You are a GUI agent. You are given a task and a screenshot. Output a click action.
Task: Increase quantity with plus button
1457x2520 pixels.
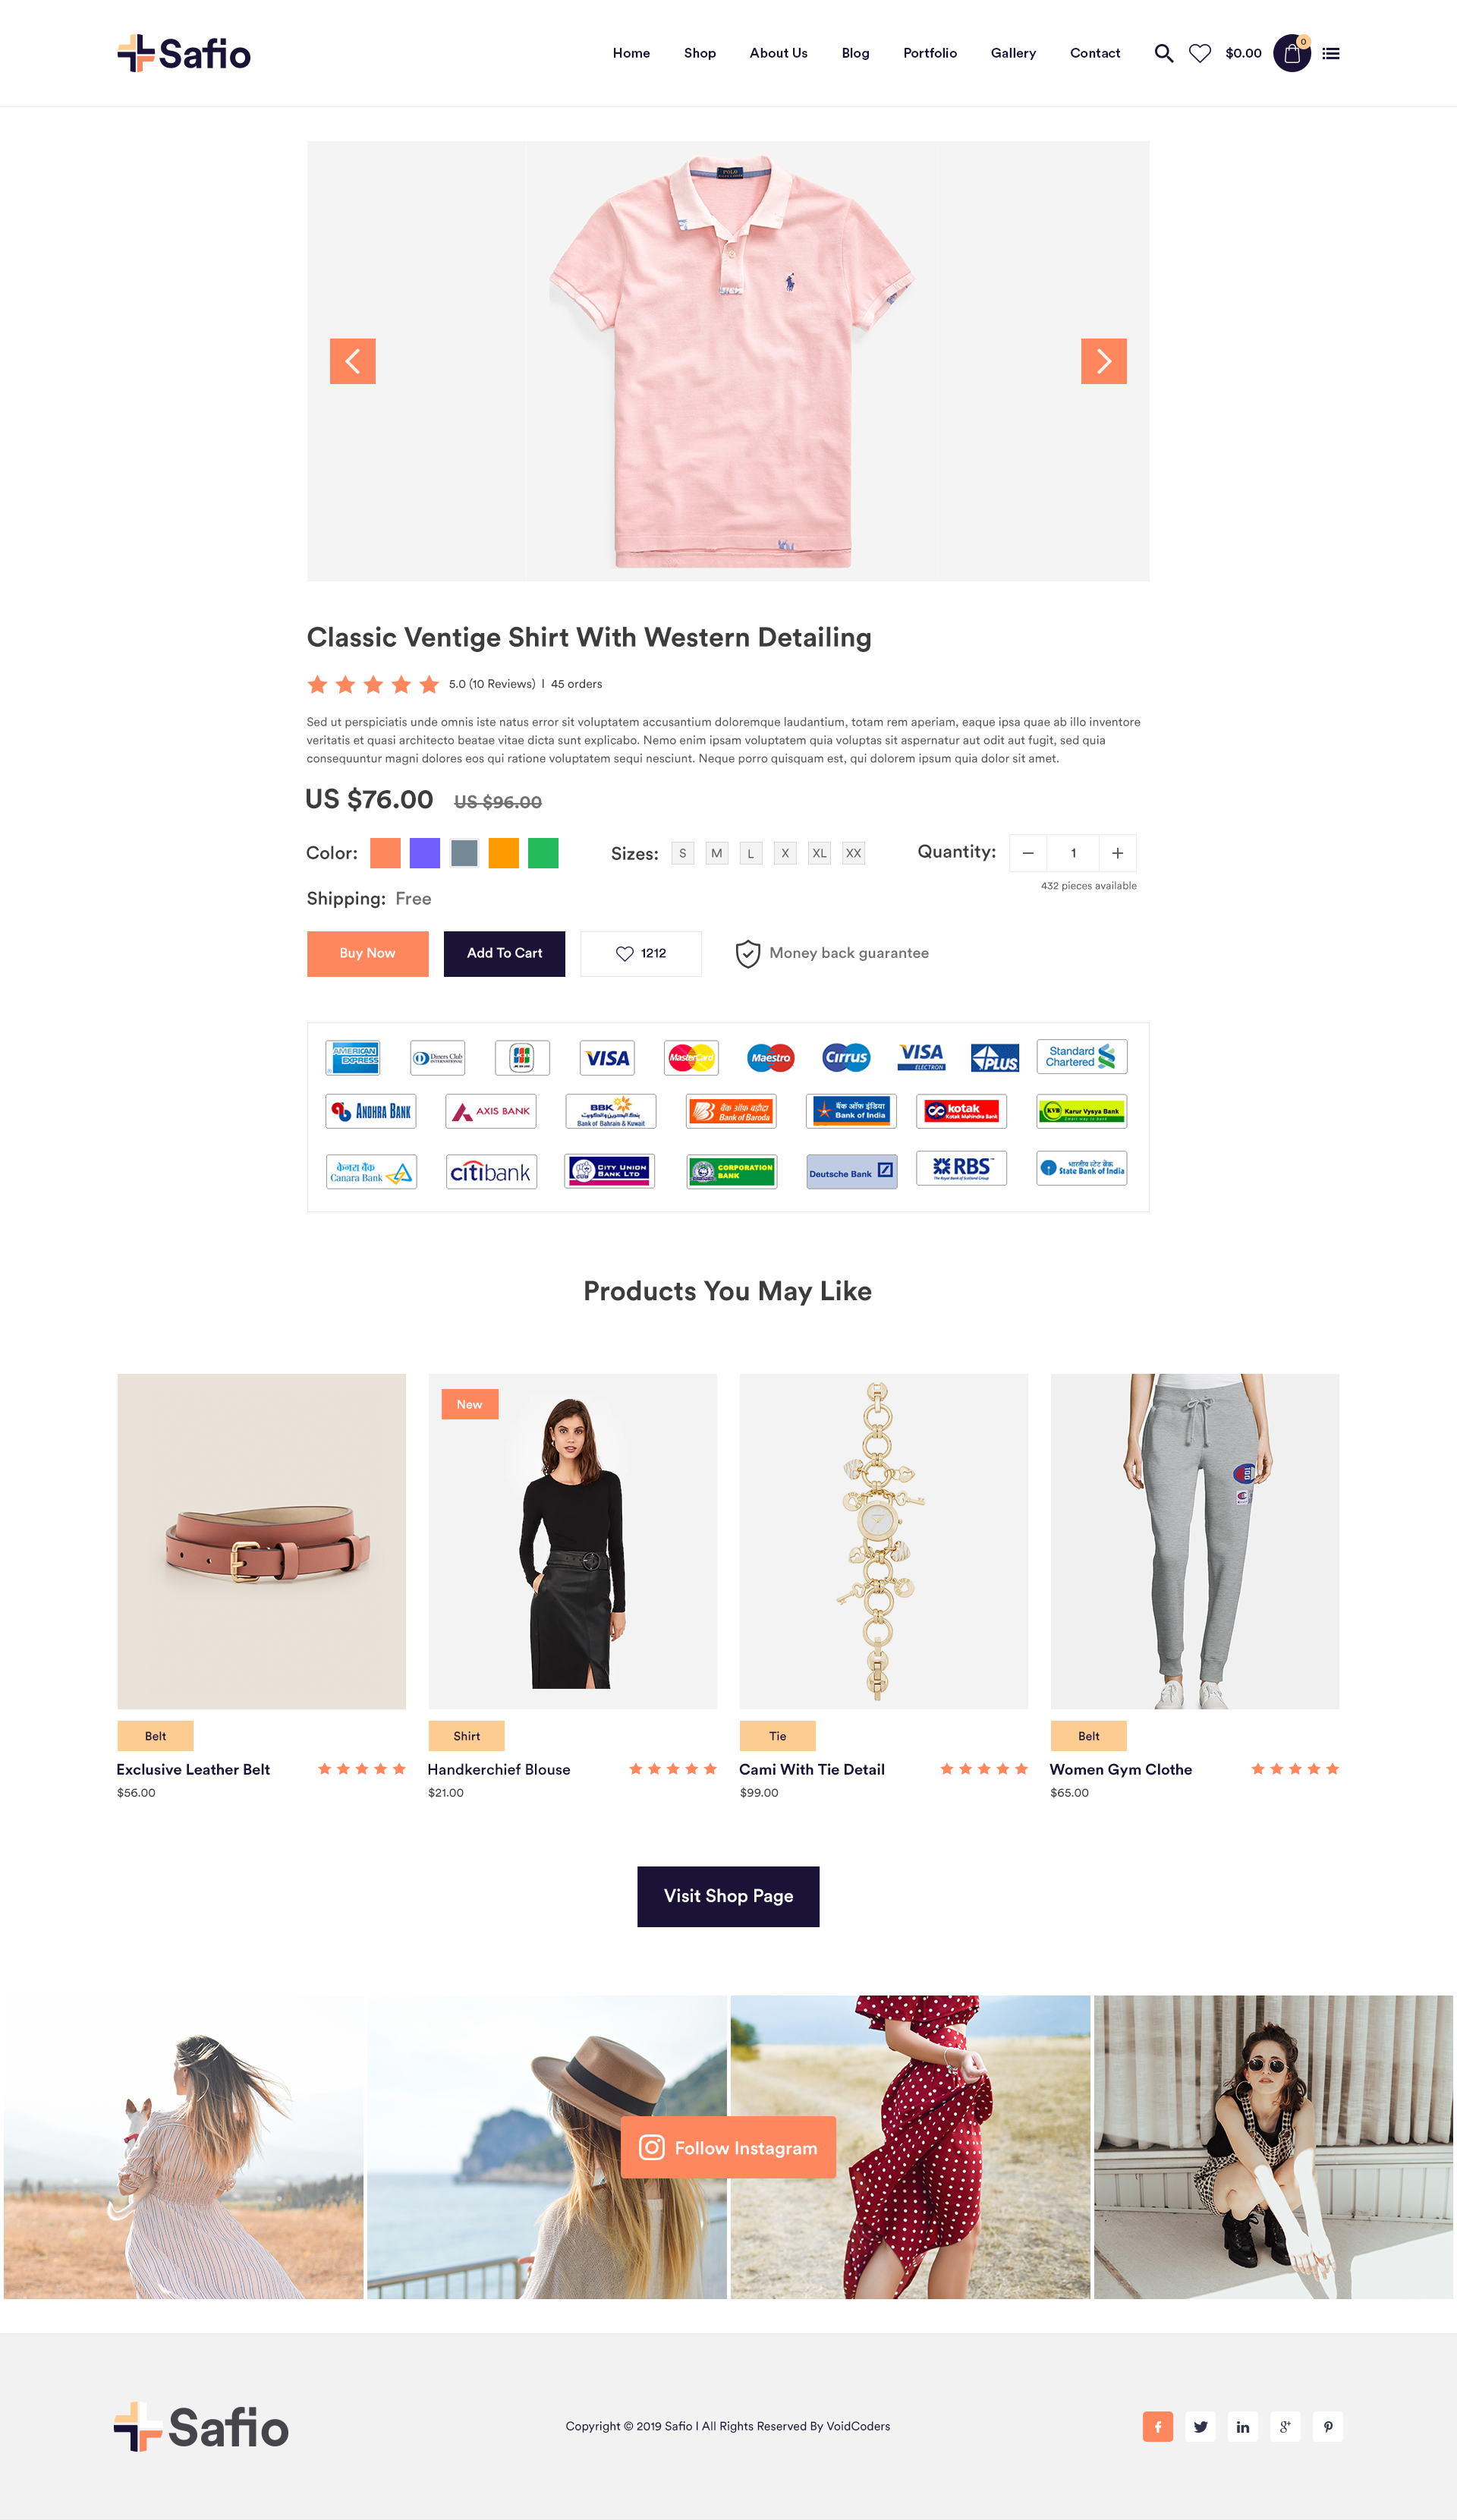pos(1117,853)
